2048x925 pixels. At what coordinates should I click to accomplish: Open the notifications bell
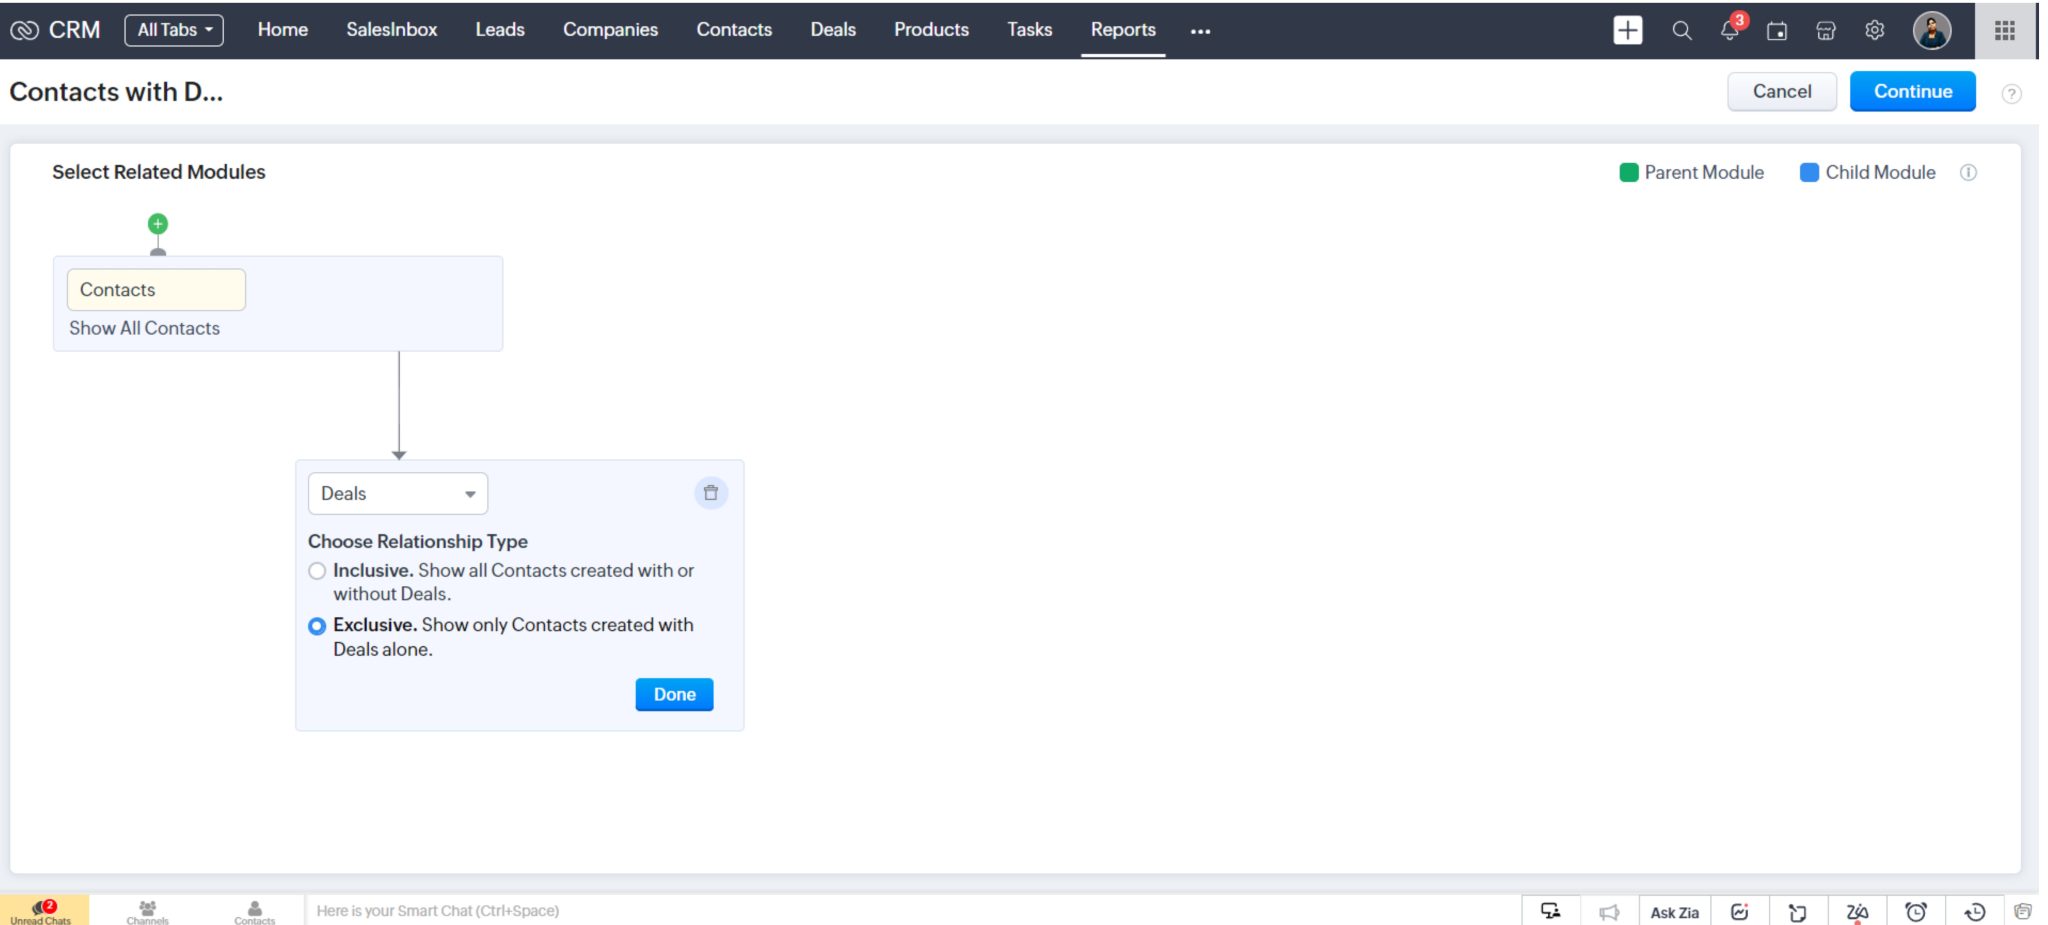[1729, 30]
